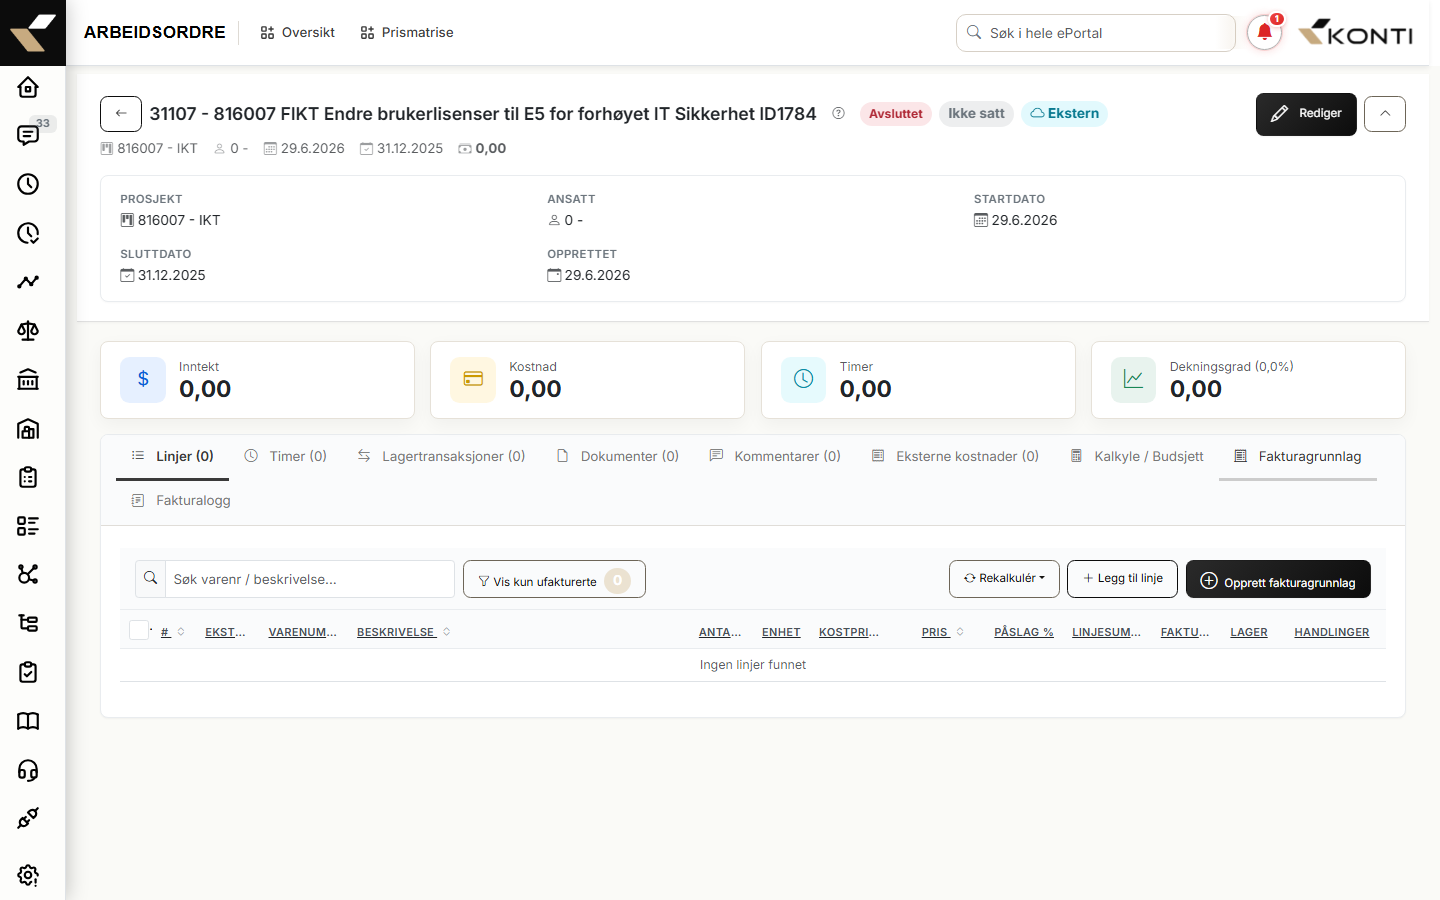
Task: Open the trend line chart icon
Action: [28, 282]
